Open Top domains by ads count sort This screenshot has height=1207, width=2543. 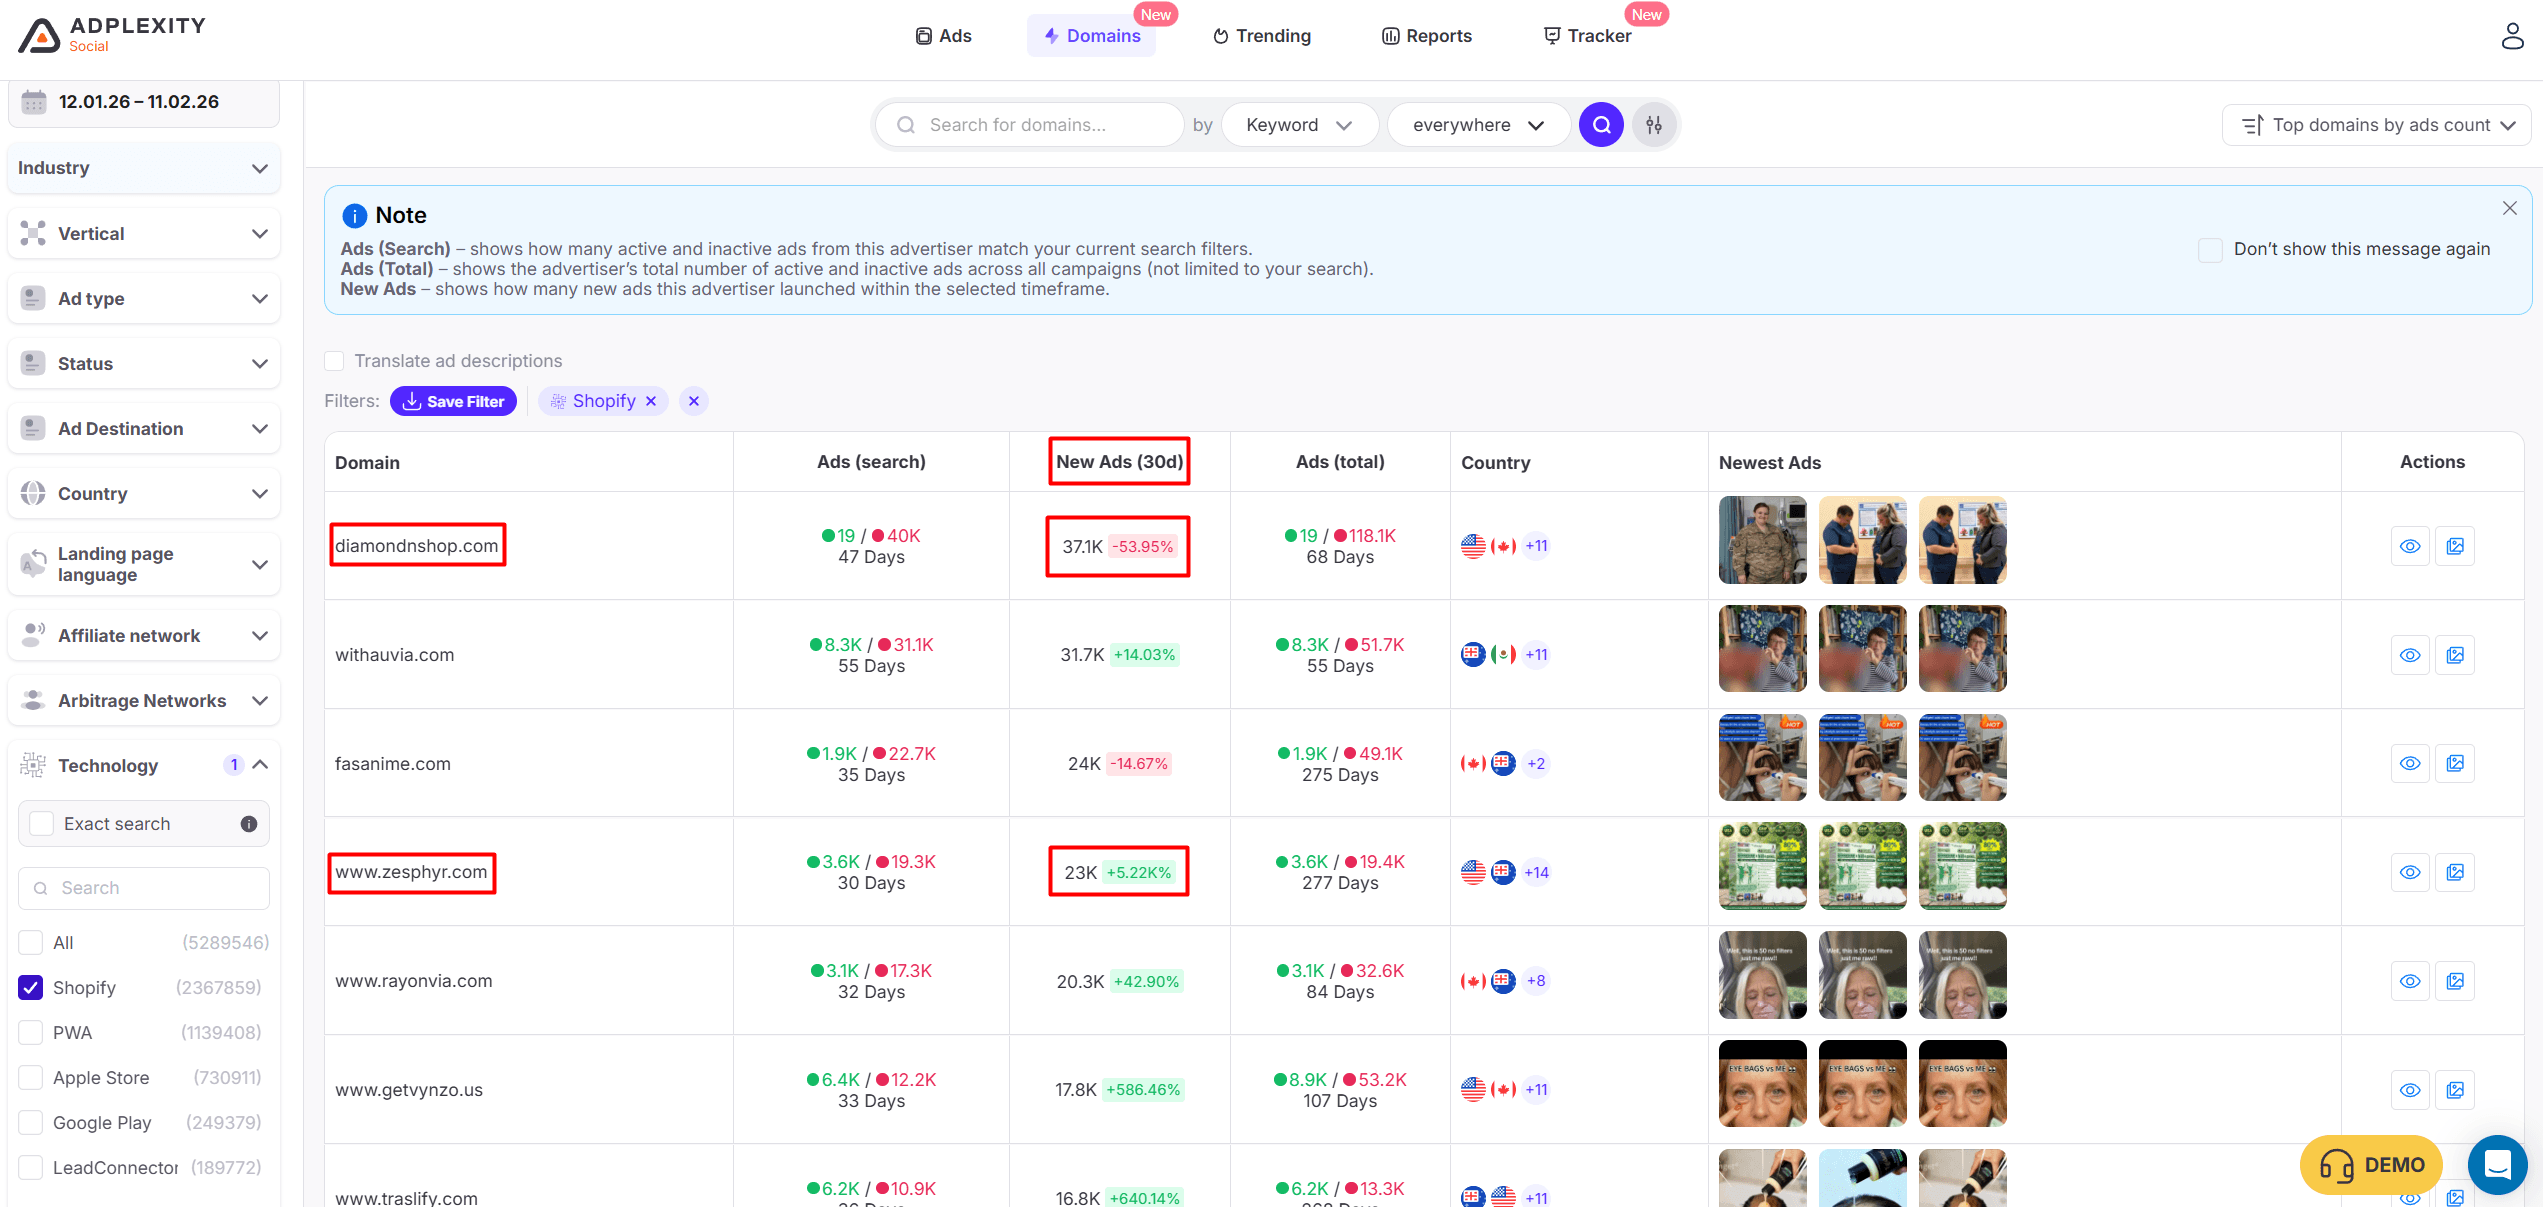point(2377,125)
